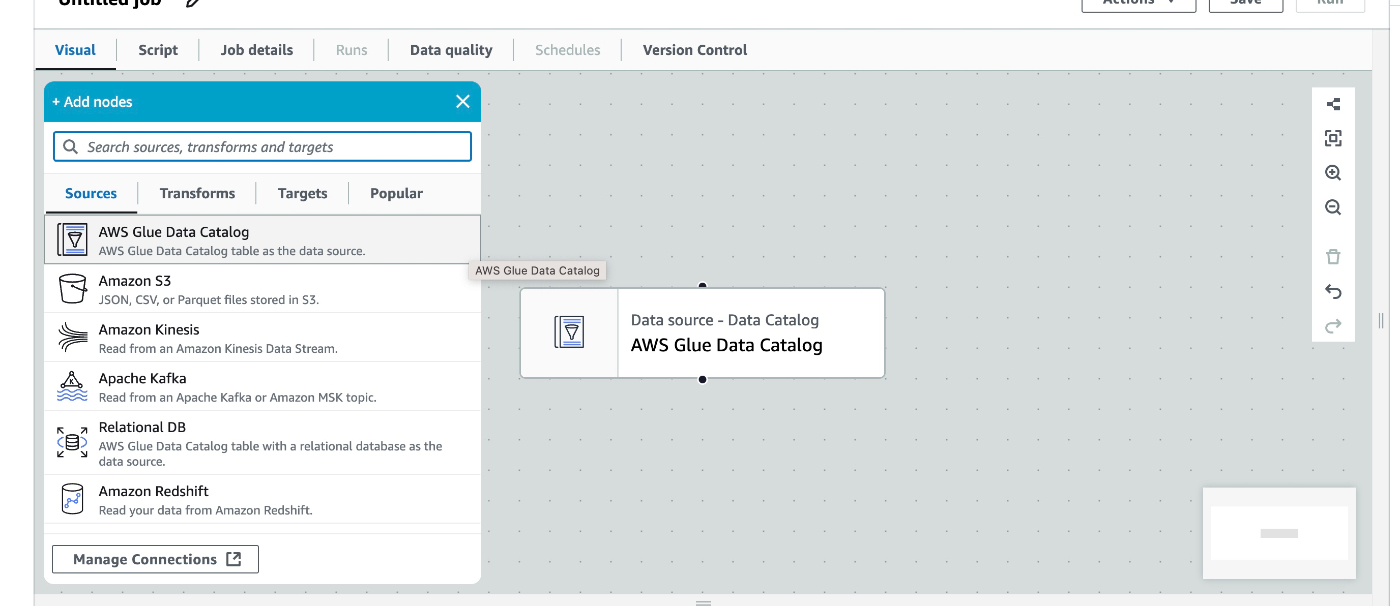Click the side panel resize handle at right edge
Screen dimensions: 1400x606
tap(1381, 321)
